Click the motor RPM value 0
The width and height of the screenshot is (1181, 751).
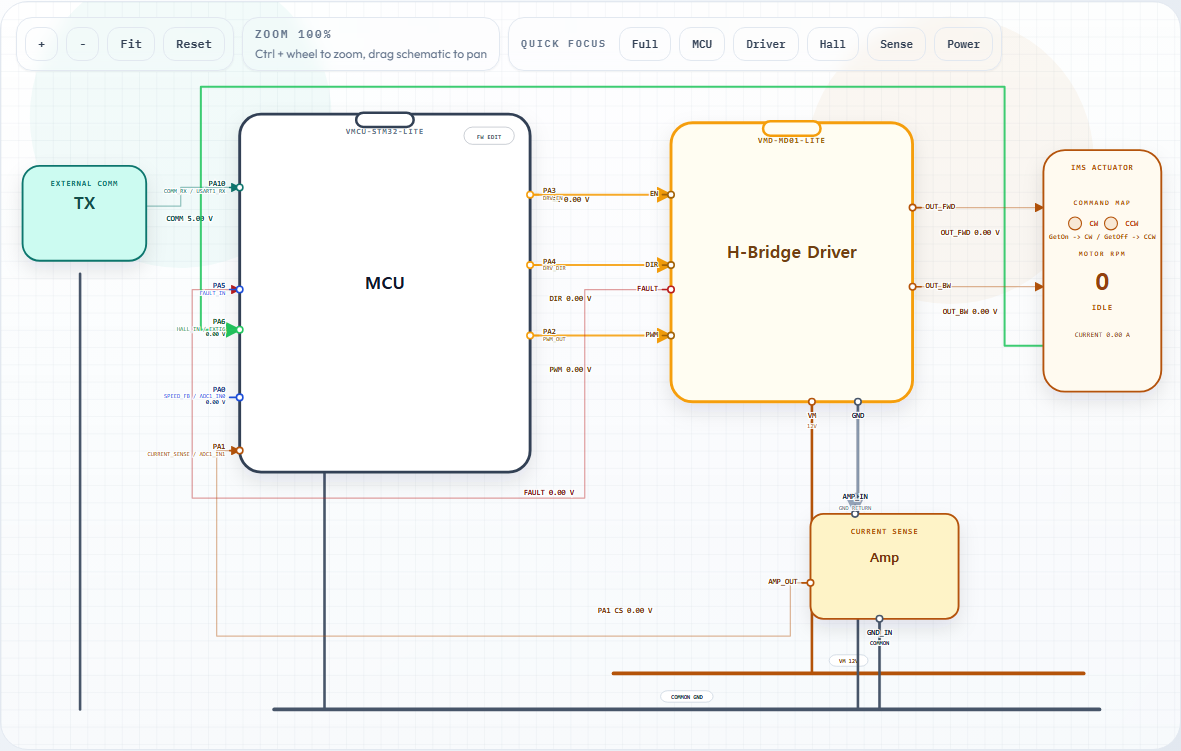(1102, 282)
